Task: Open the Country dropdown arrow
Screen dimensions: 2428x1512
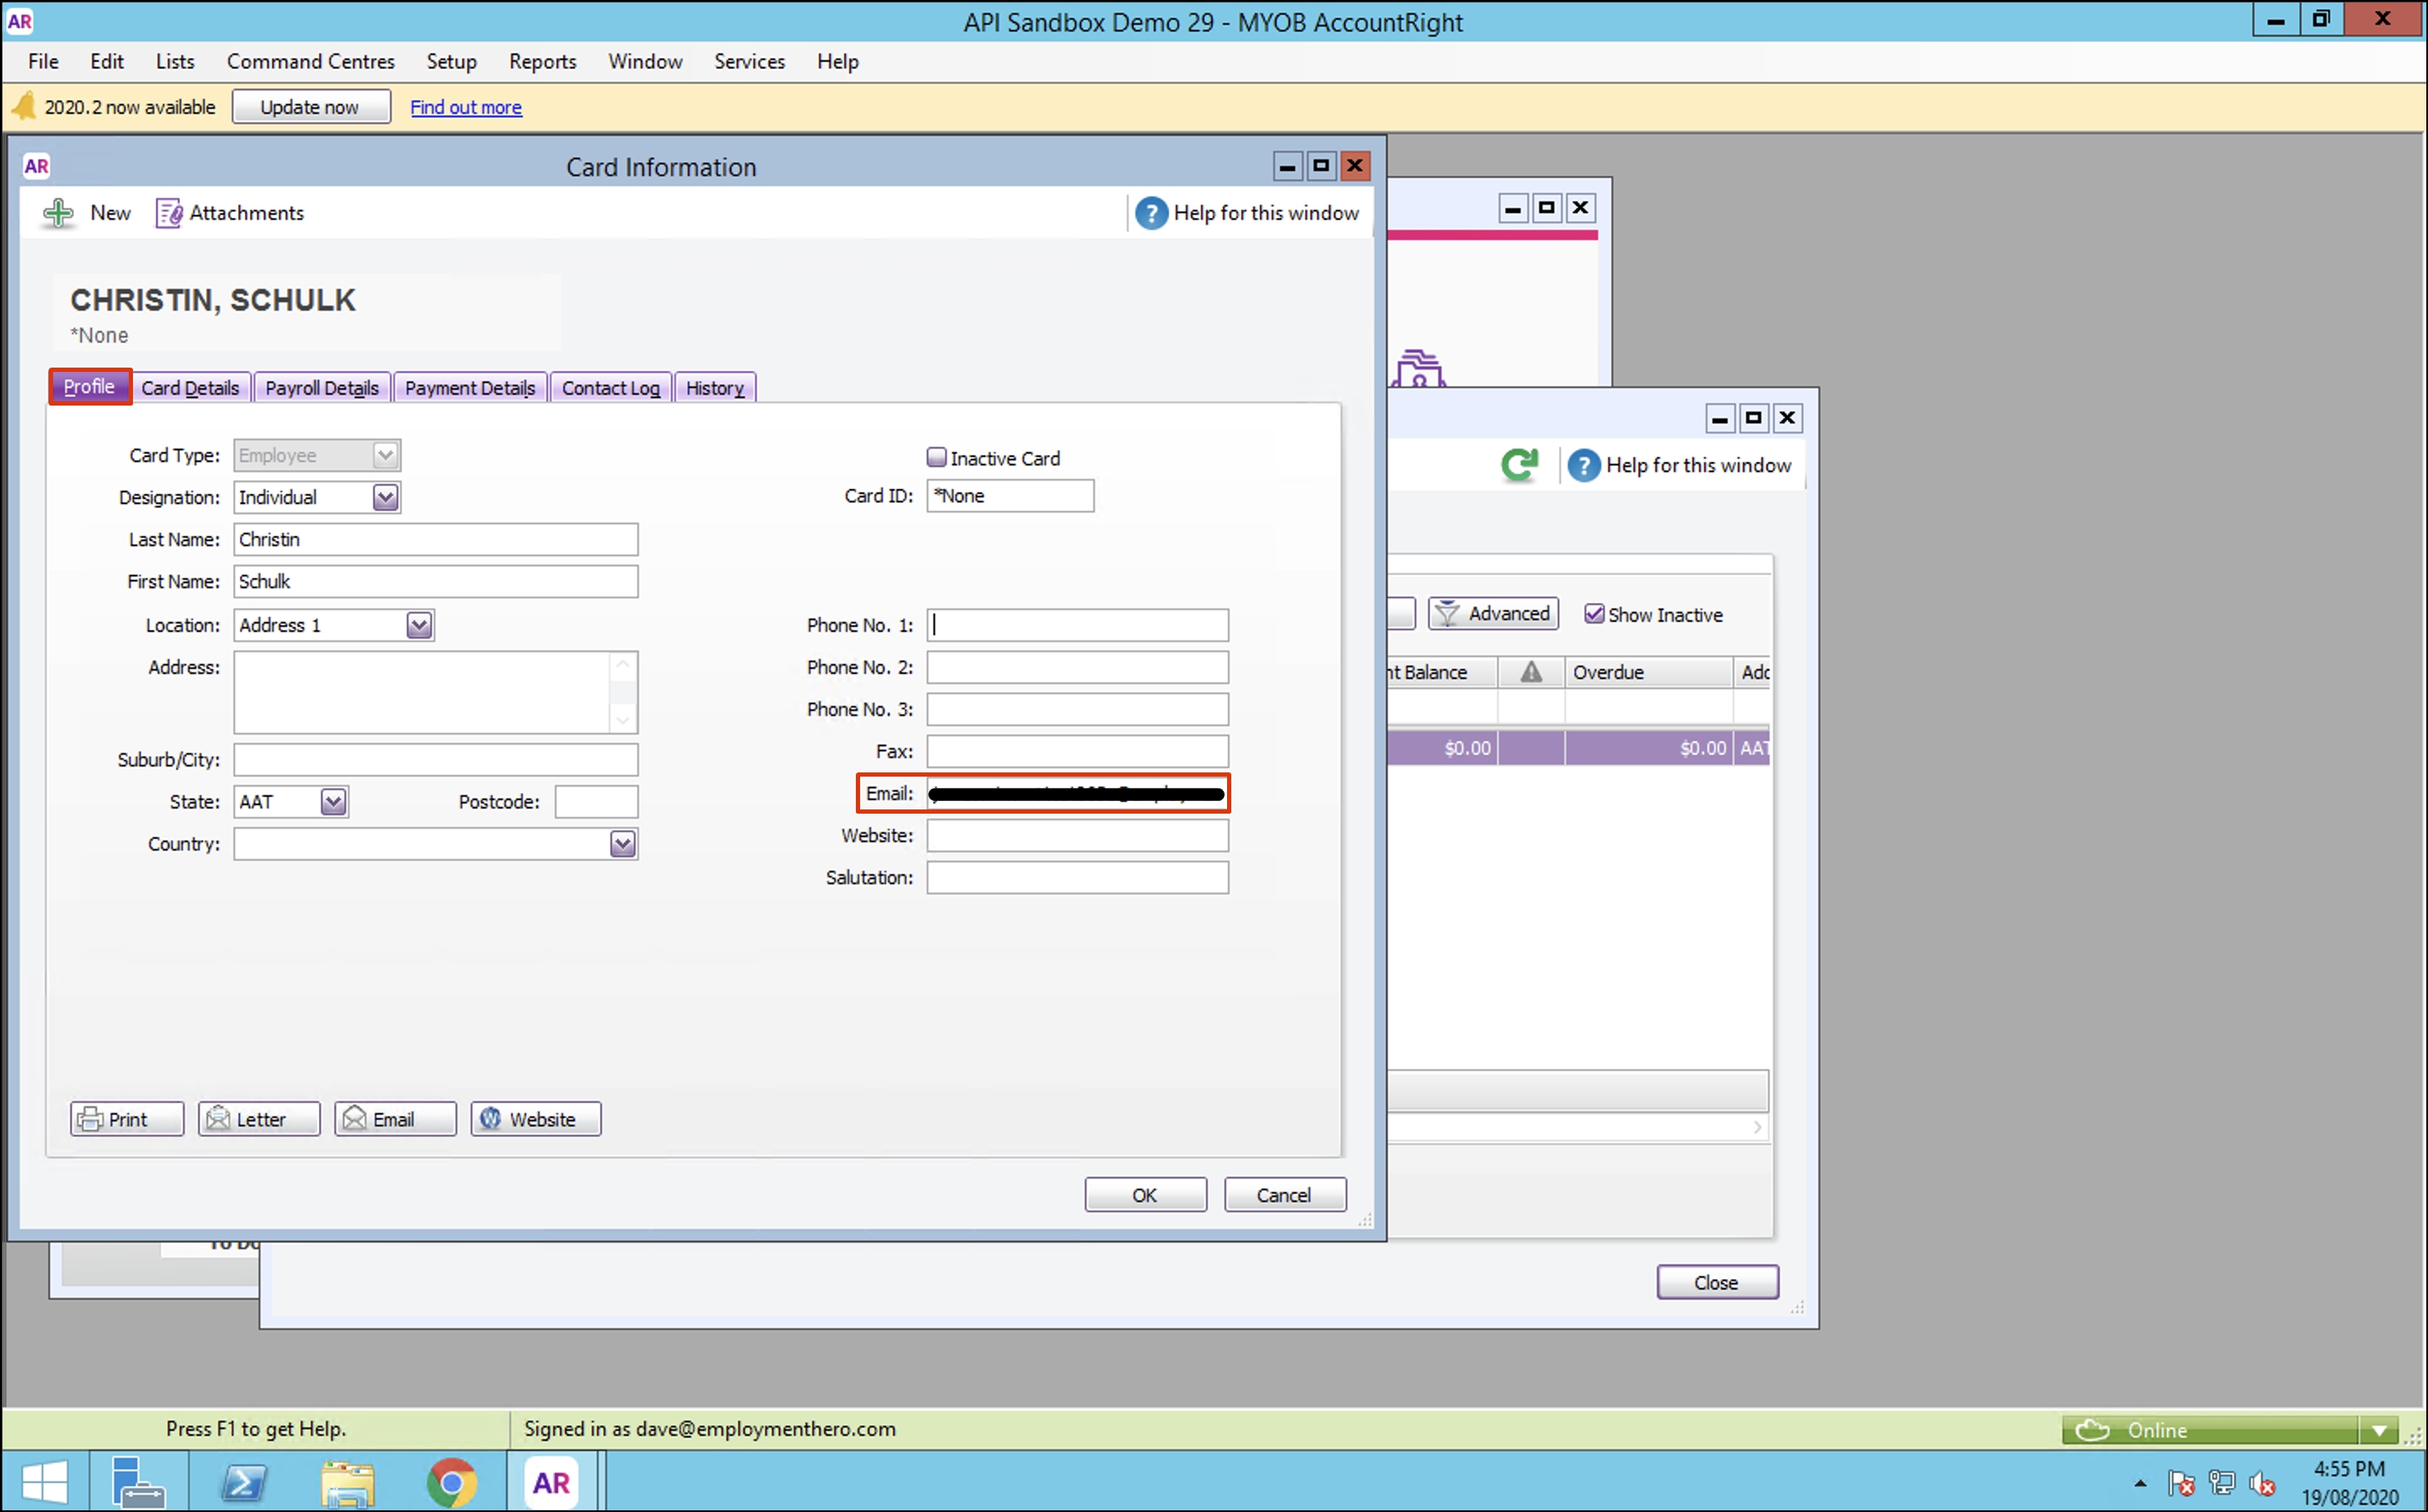Action: coord(622,844)
